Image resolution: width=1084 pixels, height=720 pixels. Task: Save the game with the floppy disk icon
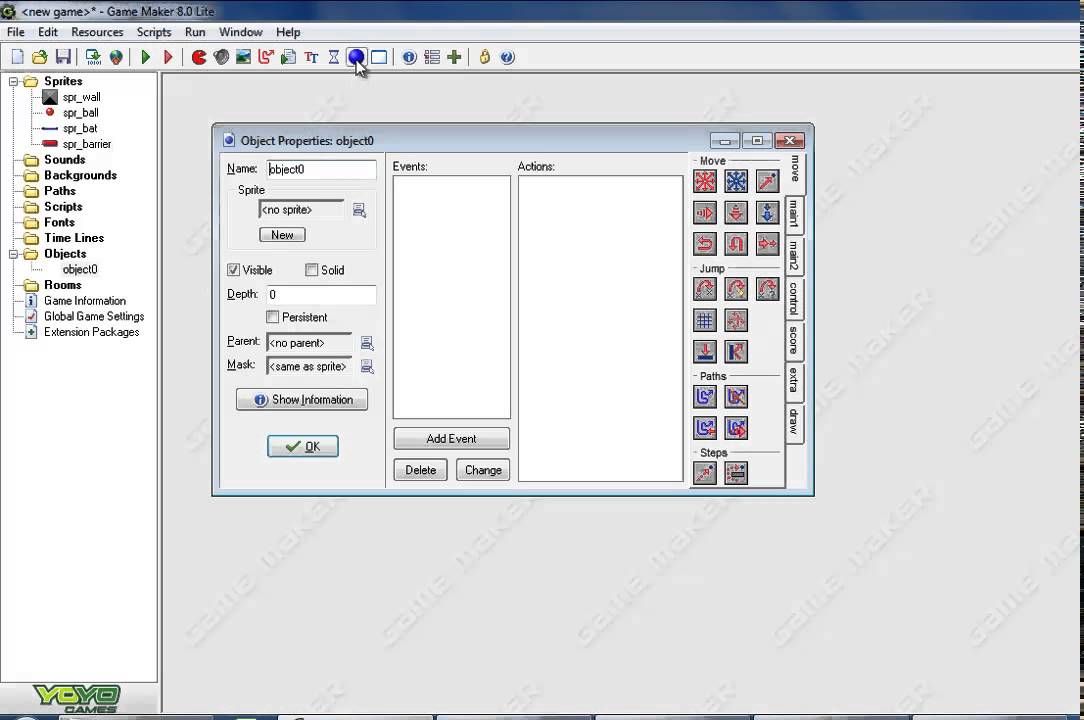click(63, 57)
